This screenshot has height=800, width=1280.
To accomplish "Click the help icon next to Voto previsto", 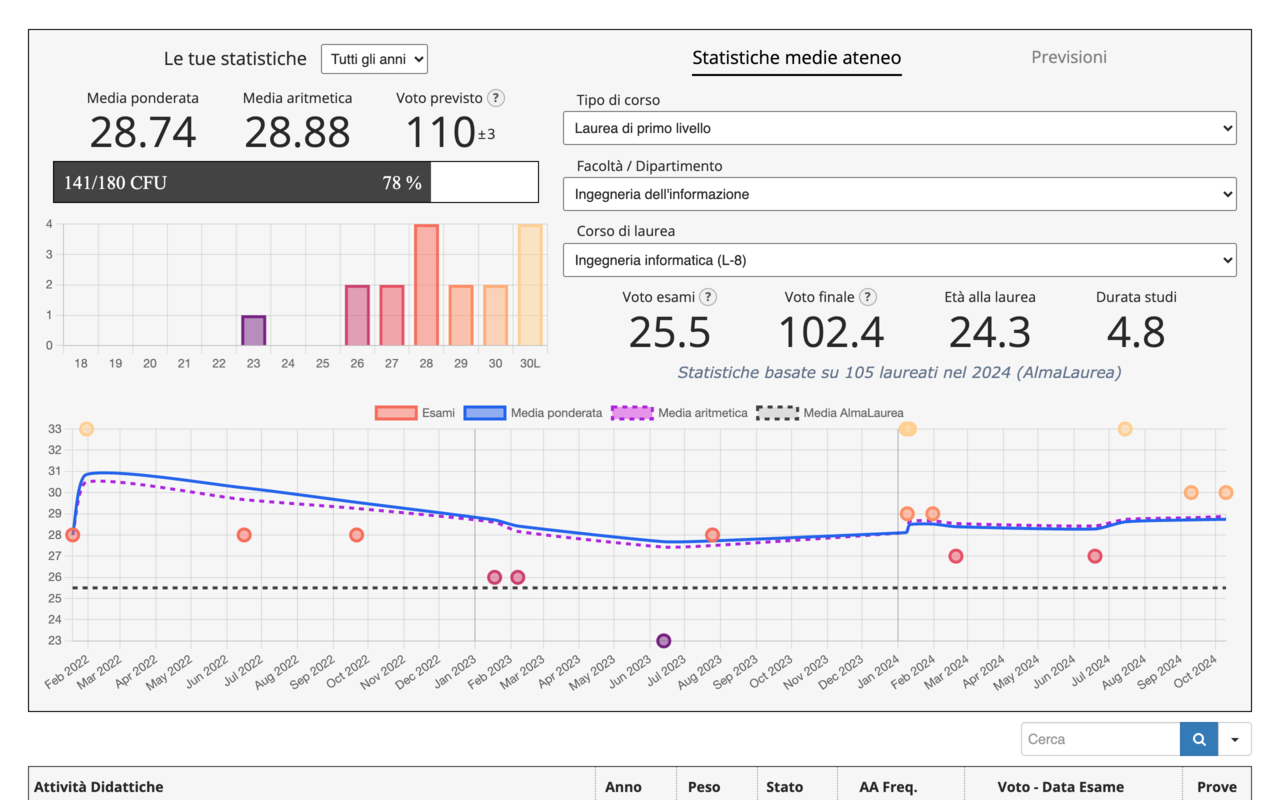I will pos(496,98).
